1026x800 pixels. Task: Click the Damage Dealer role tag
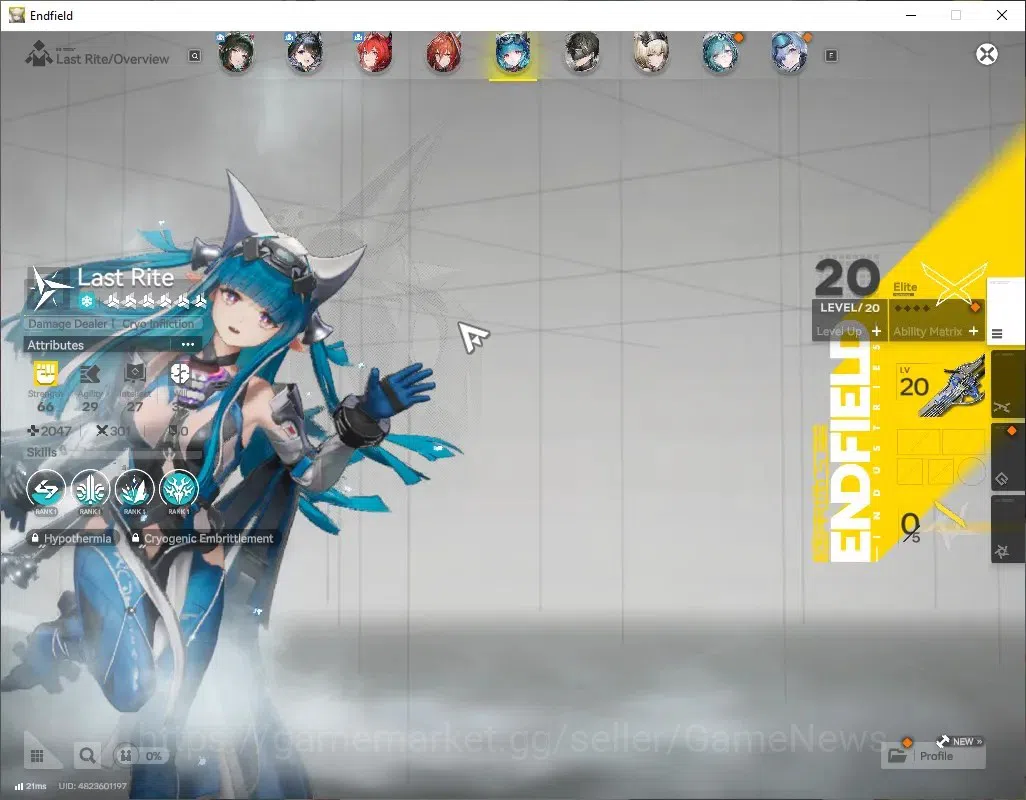tap(67, 324)
